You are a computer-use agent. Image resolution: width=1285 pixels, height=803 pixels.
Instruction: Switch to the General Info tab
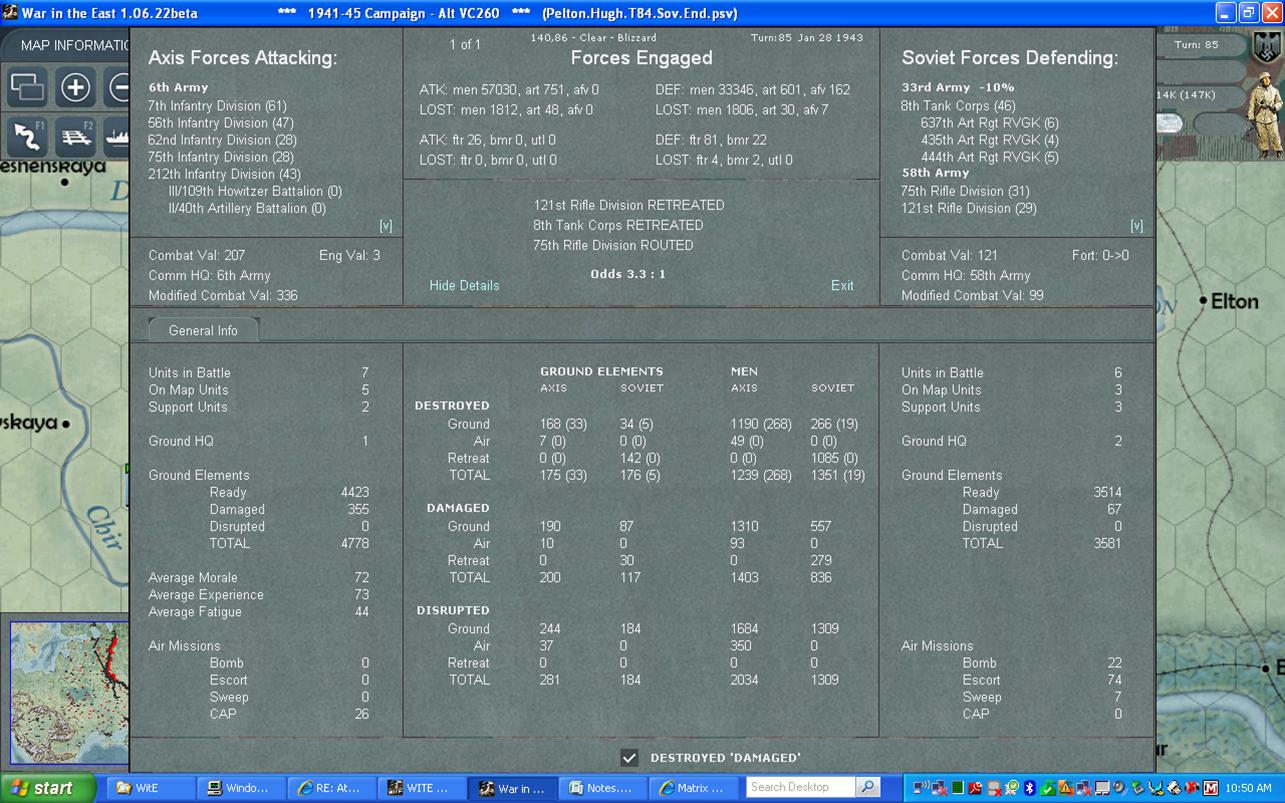[202, 330]
